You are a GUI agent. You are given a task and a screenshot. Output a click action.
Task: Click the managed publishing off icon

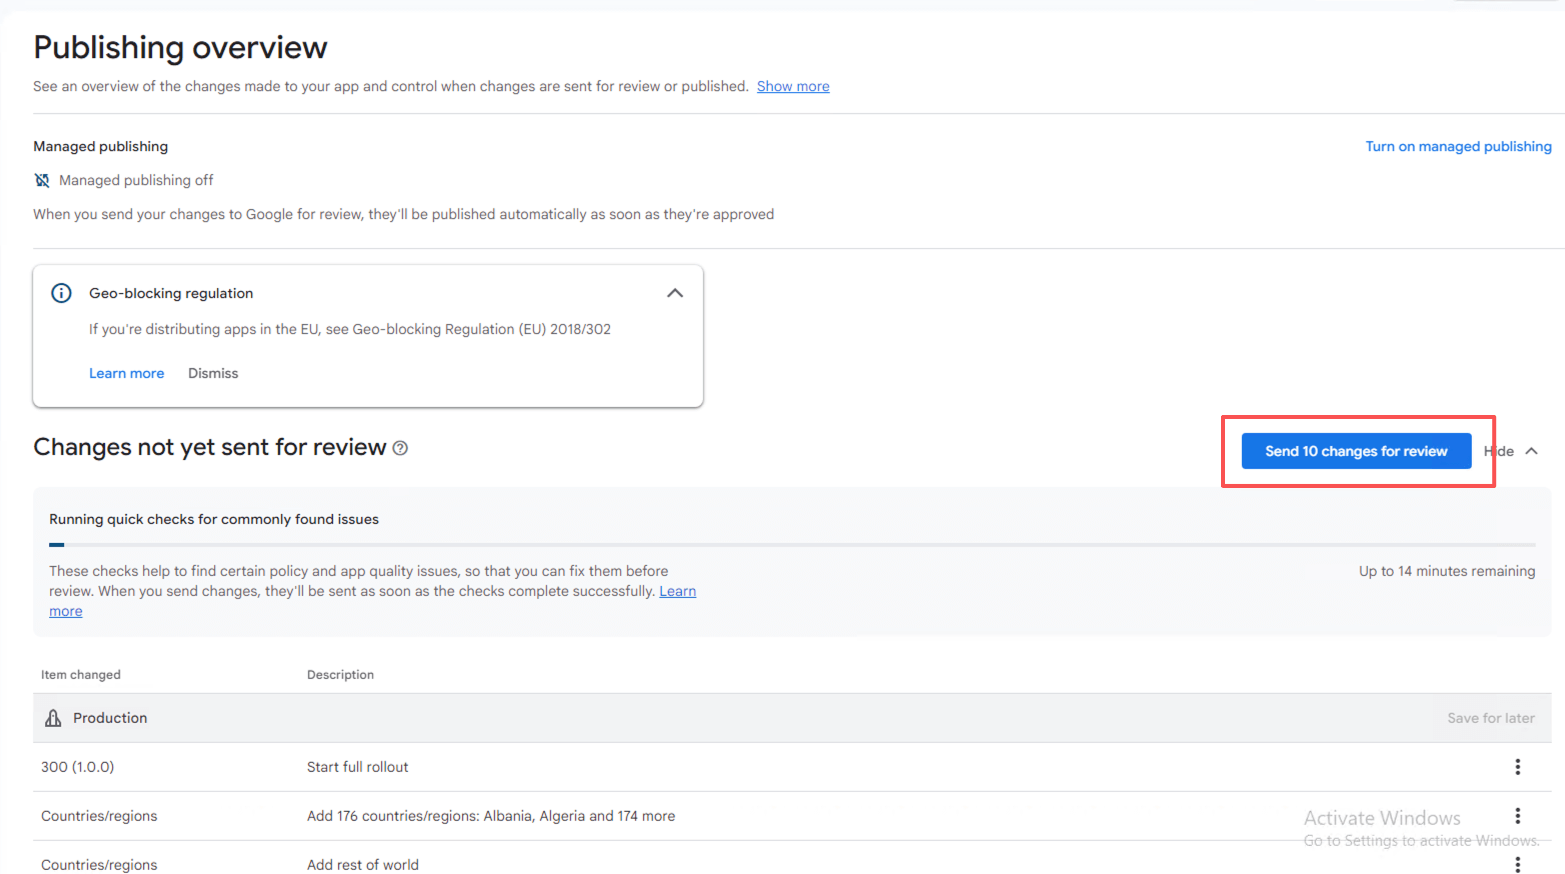(x=42, y=180)
